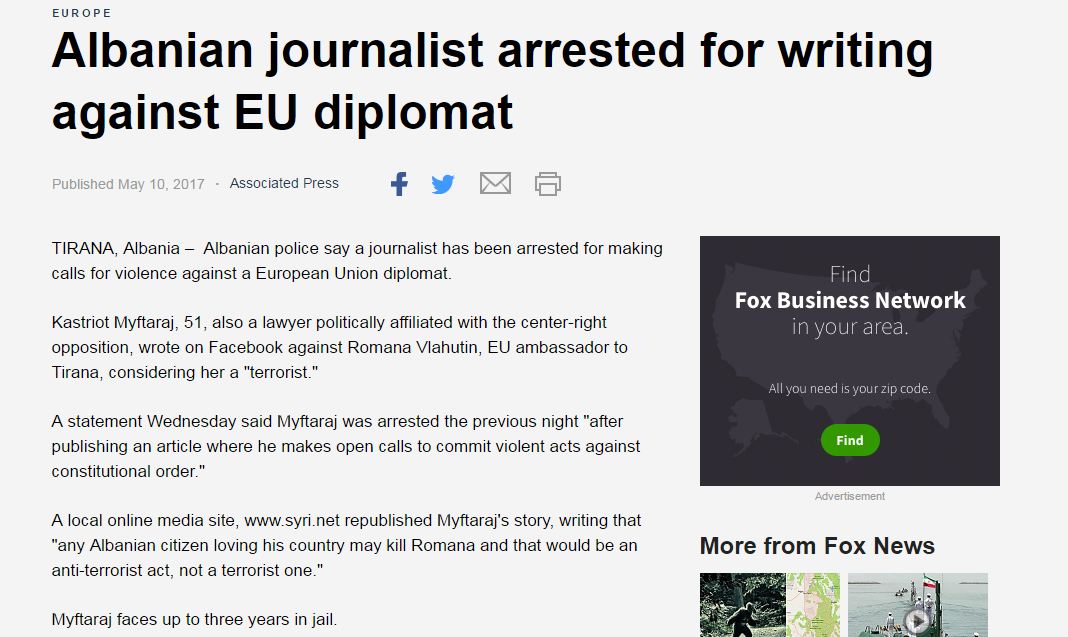
Task: Open the Europe category link
Action: (82, 13)
